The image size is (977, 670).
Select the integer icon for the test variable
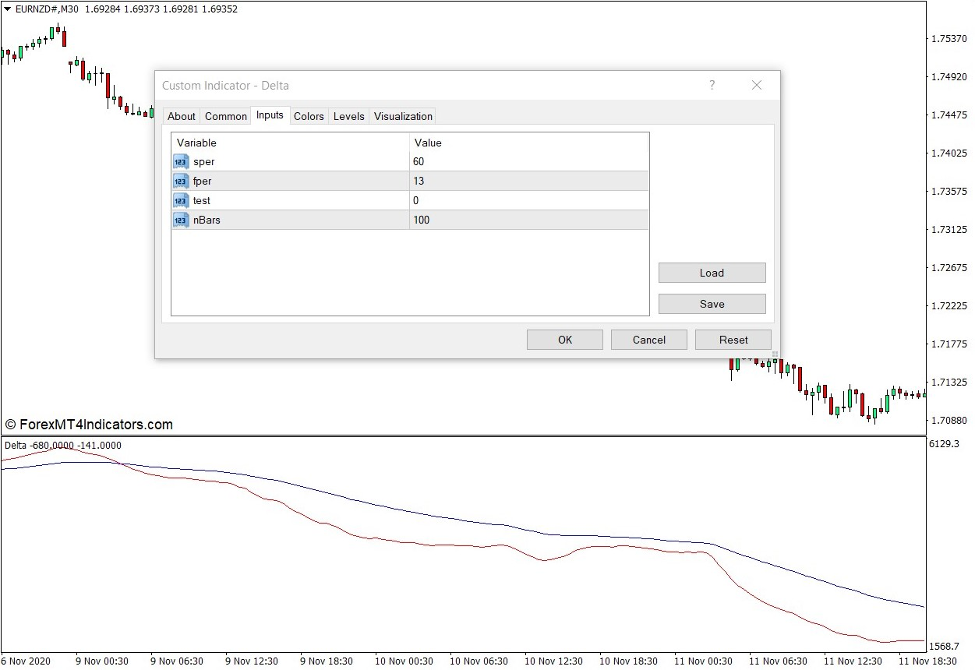180,200
